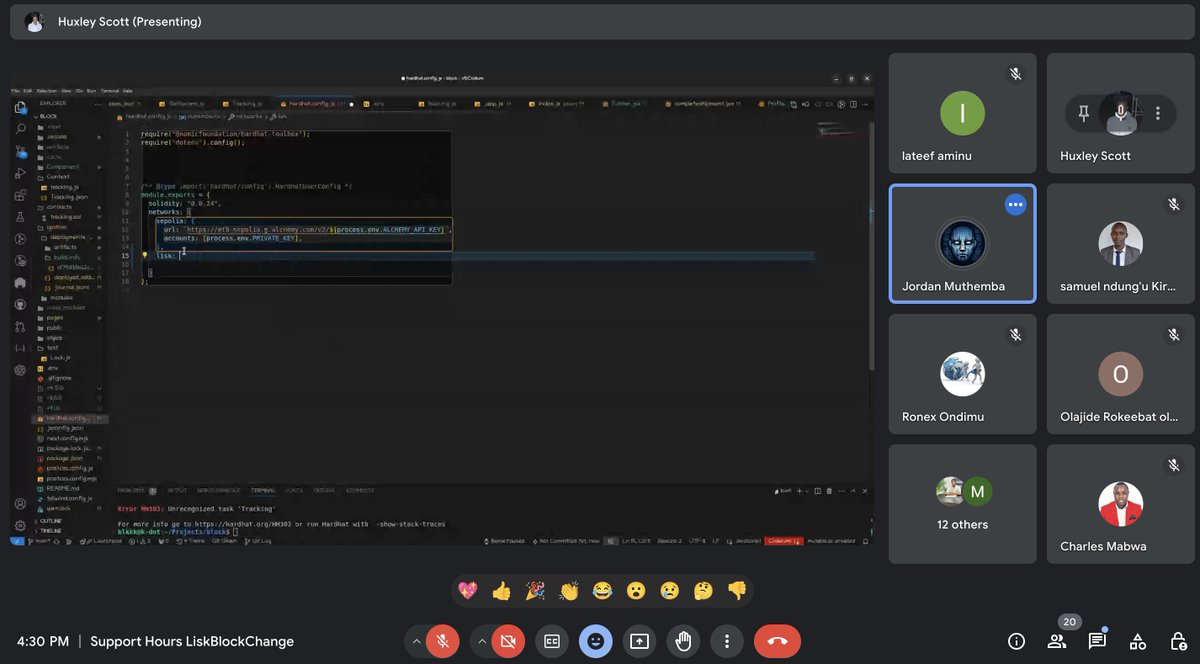Viewport: 1200px width, 664px height.
Task: Toggle closed captions button
Action: tap(552, 641)
